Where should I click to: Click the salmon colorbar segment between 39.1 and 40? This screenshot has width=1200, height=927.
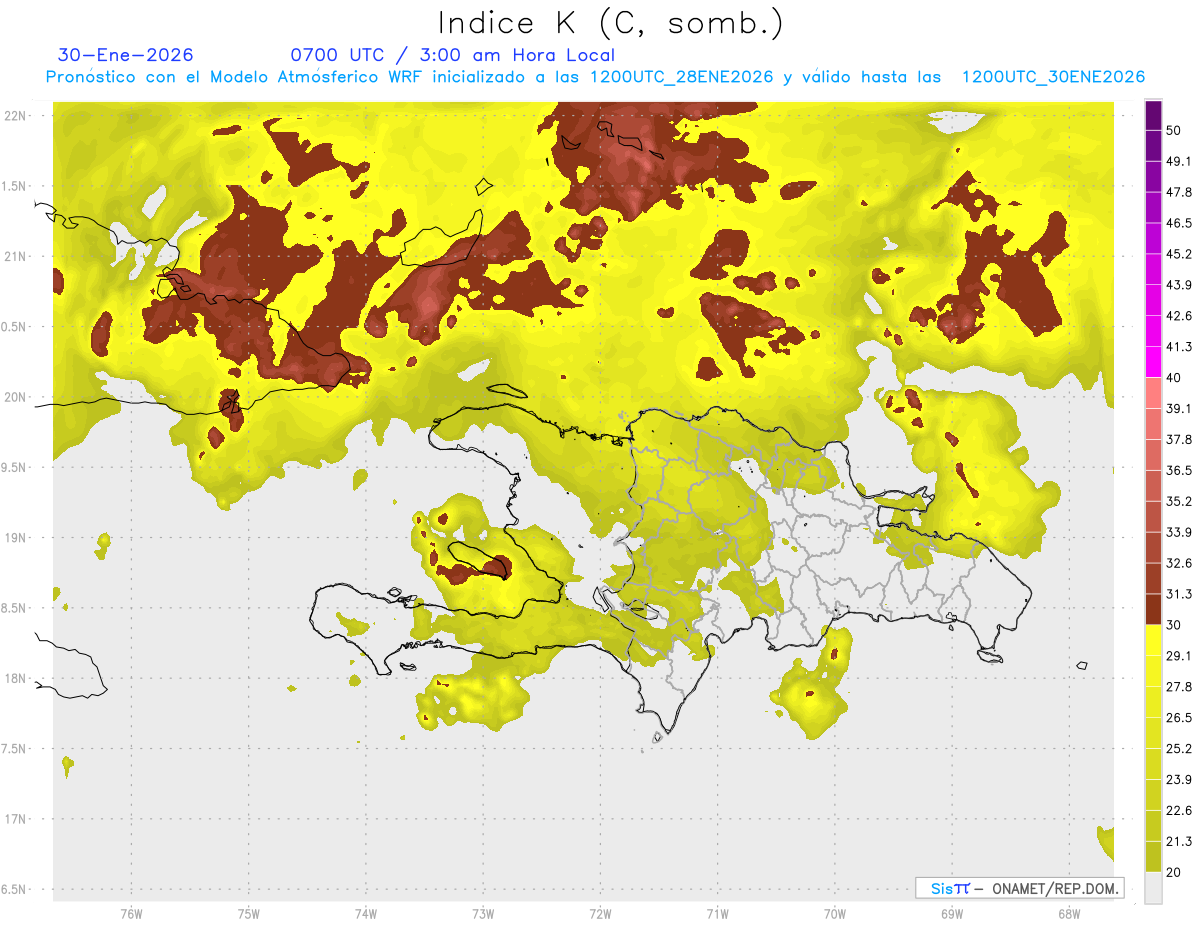tap(1154, 393)
